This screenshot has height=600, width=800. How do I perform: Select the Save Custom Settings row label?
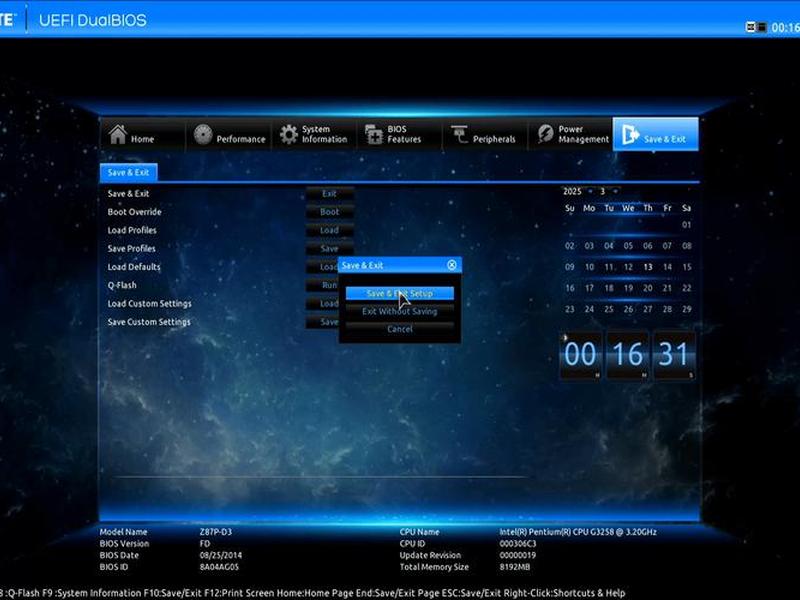click(x=149, y=322)
